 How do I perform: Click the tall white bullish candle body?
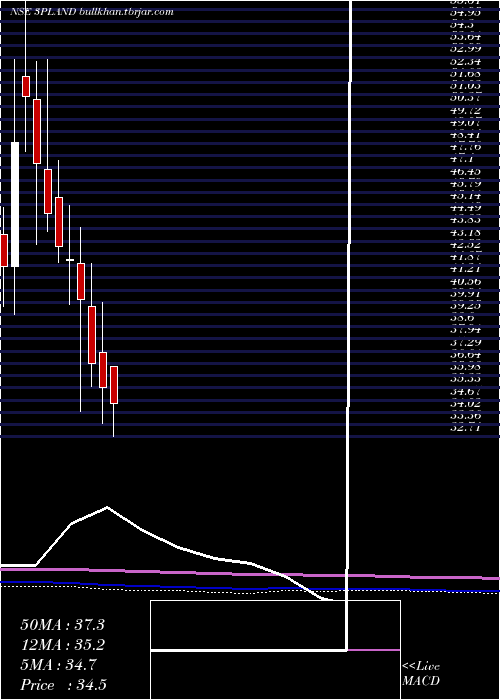[15, 204]
